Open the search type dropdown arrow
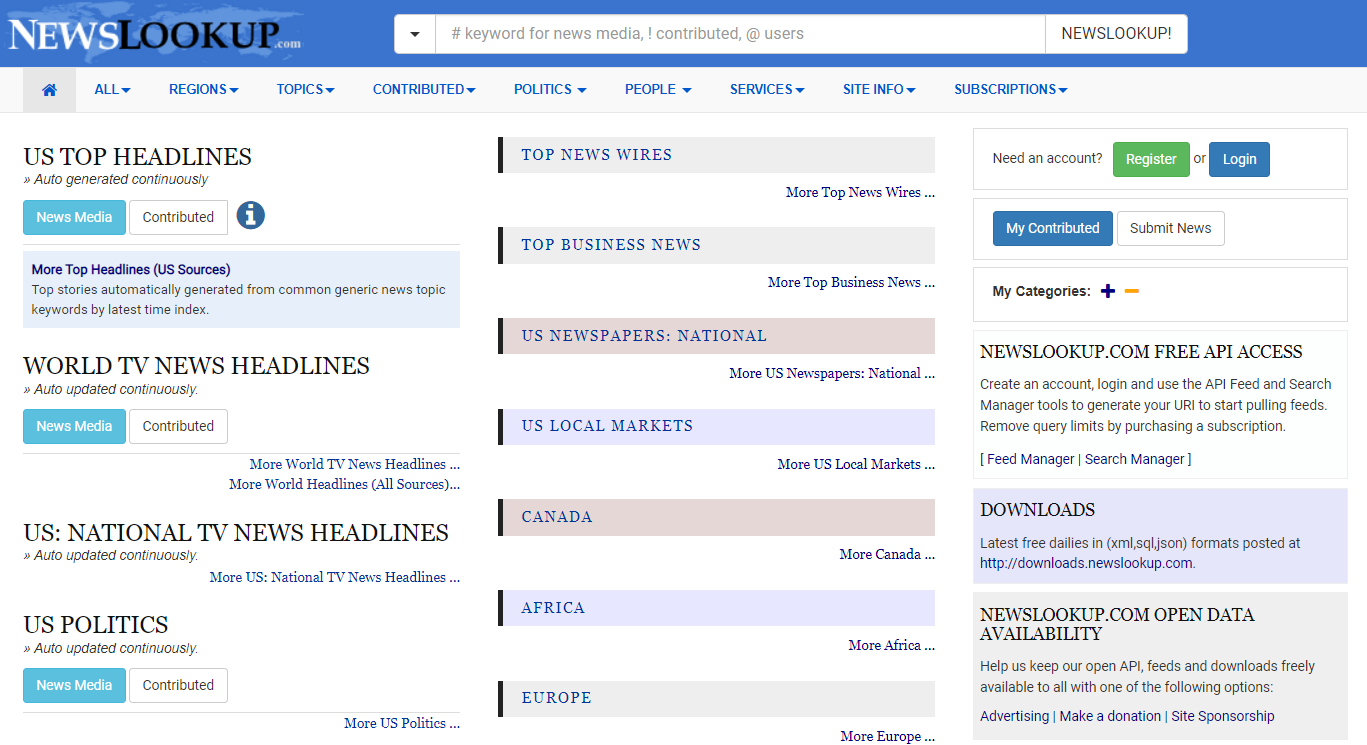This screenshot has width=1367, height=745. click(x=415, y=34)
